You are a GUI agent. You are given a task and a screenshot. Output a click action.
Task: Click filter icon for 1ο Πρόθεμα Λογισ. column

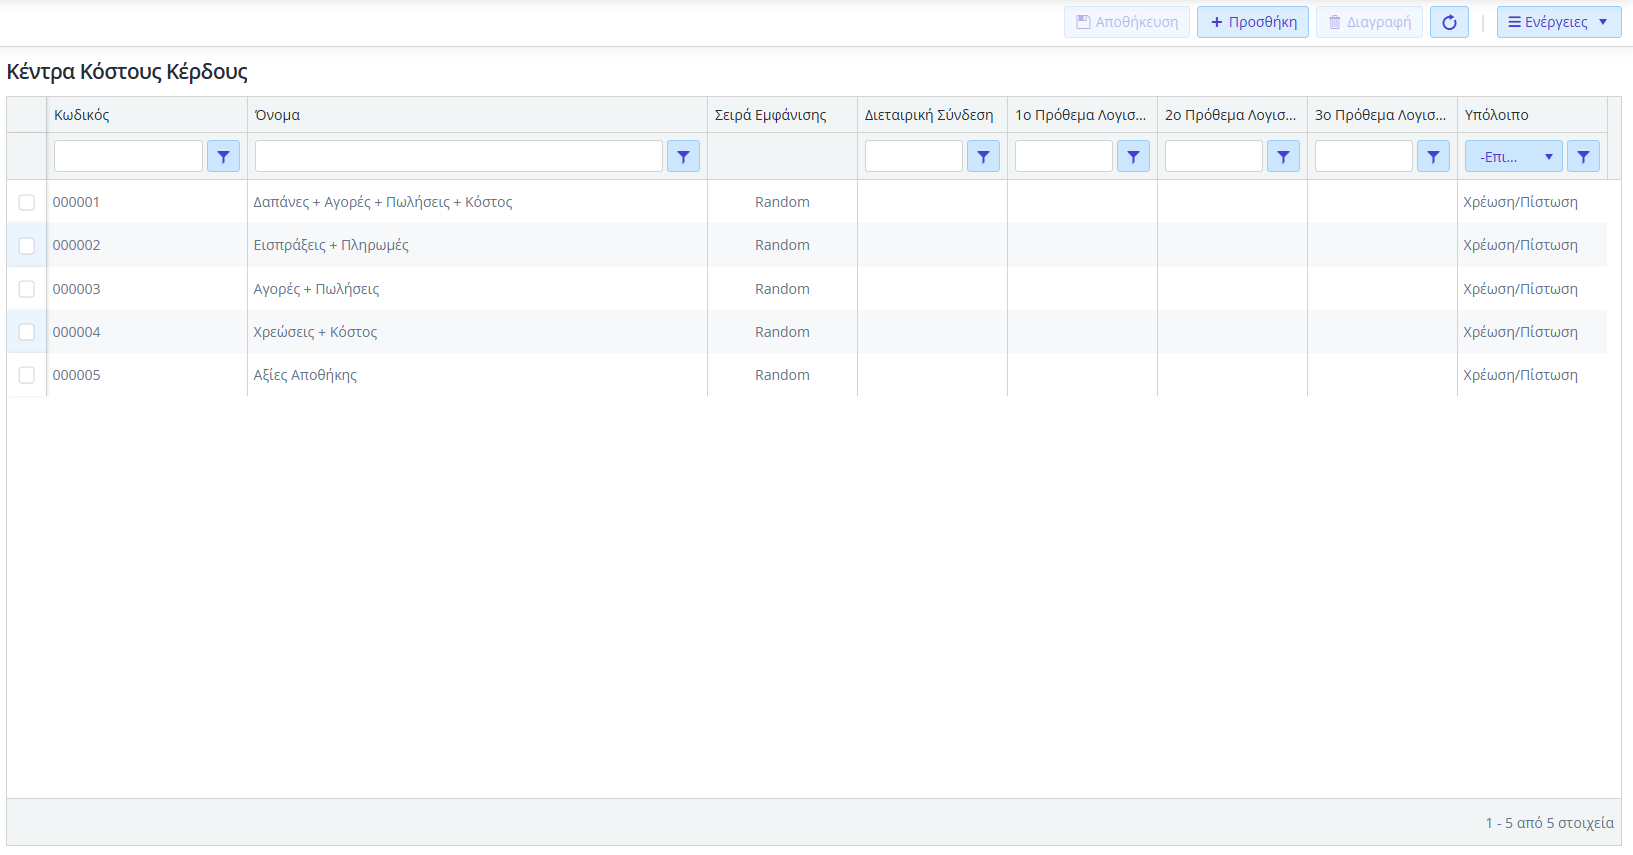click(1133, 157)
